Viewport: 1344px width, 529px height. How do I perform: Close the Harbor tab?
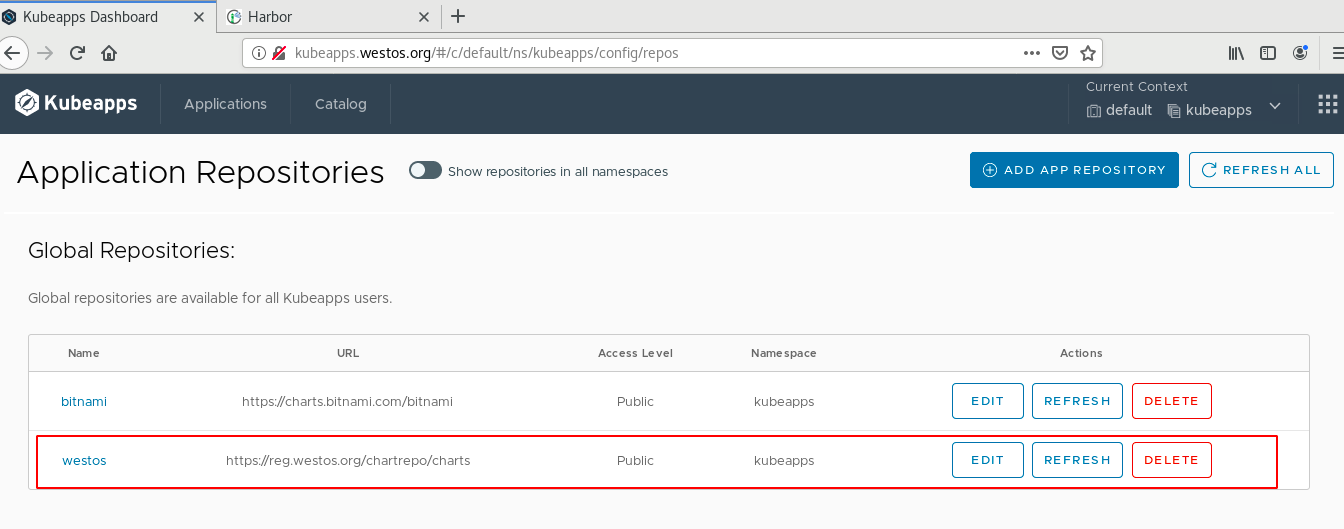point(424,17)
